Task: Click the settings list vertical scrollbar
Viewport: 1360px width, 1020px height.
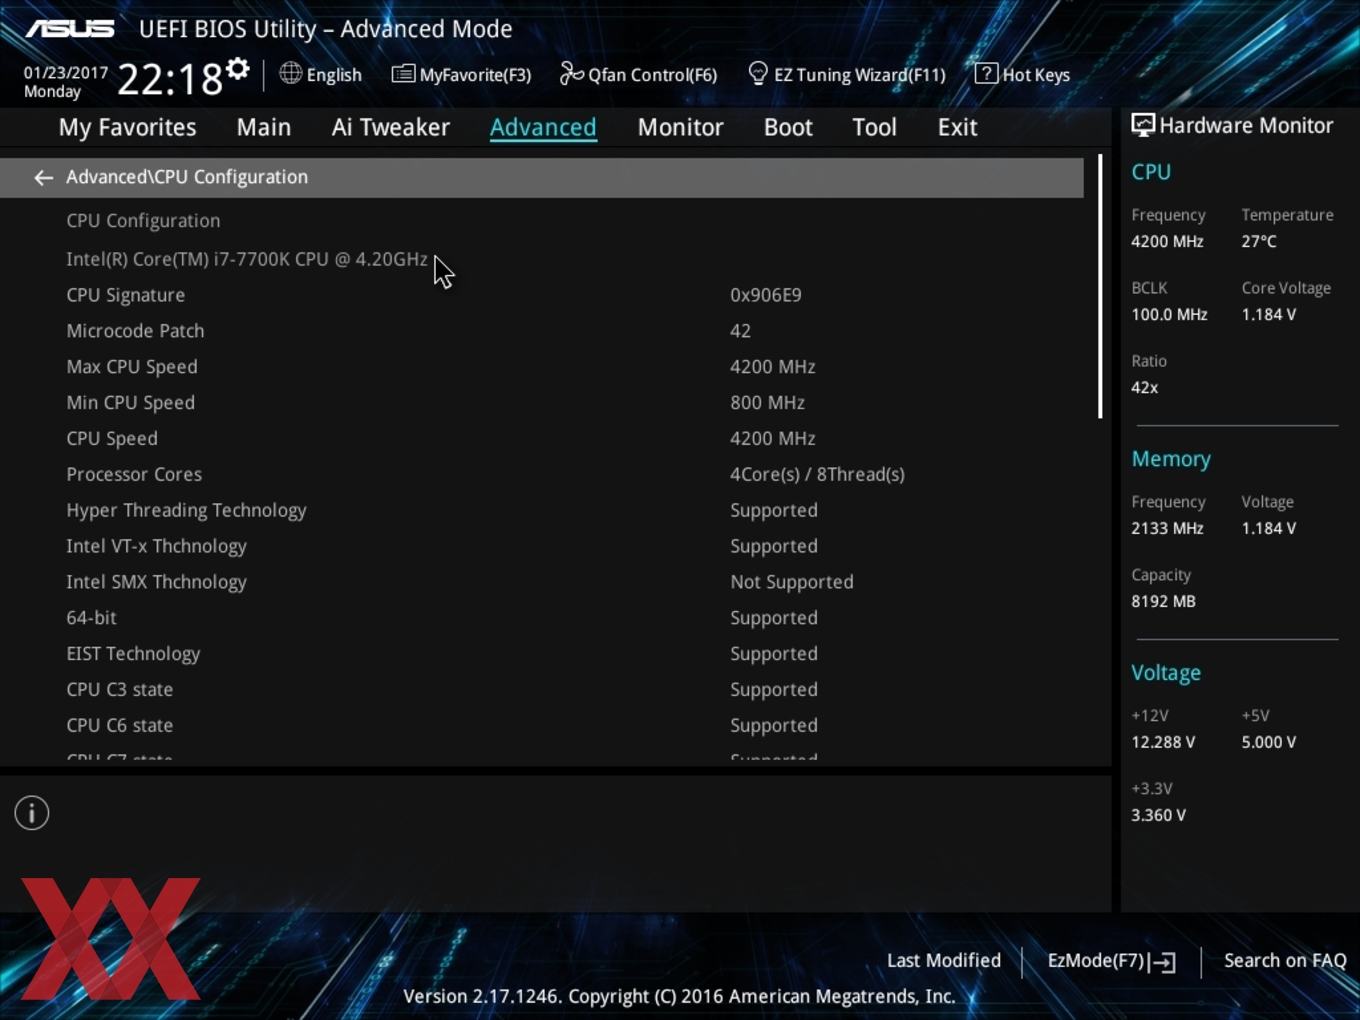Action: [1100, 286]
